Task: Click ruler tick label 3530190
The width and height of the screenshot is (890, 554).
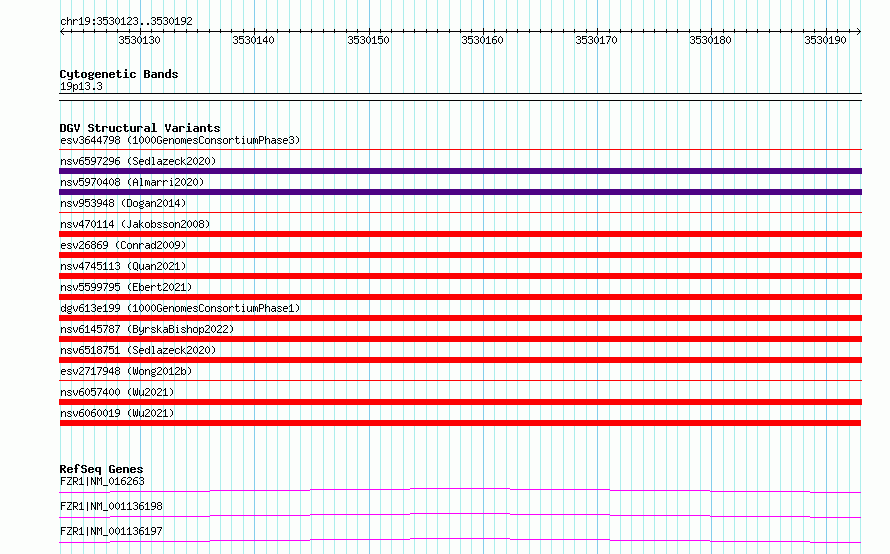Action: pos(825,40)
